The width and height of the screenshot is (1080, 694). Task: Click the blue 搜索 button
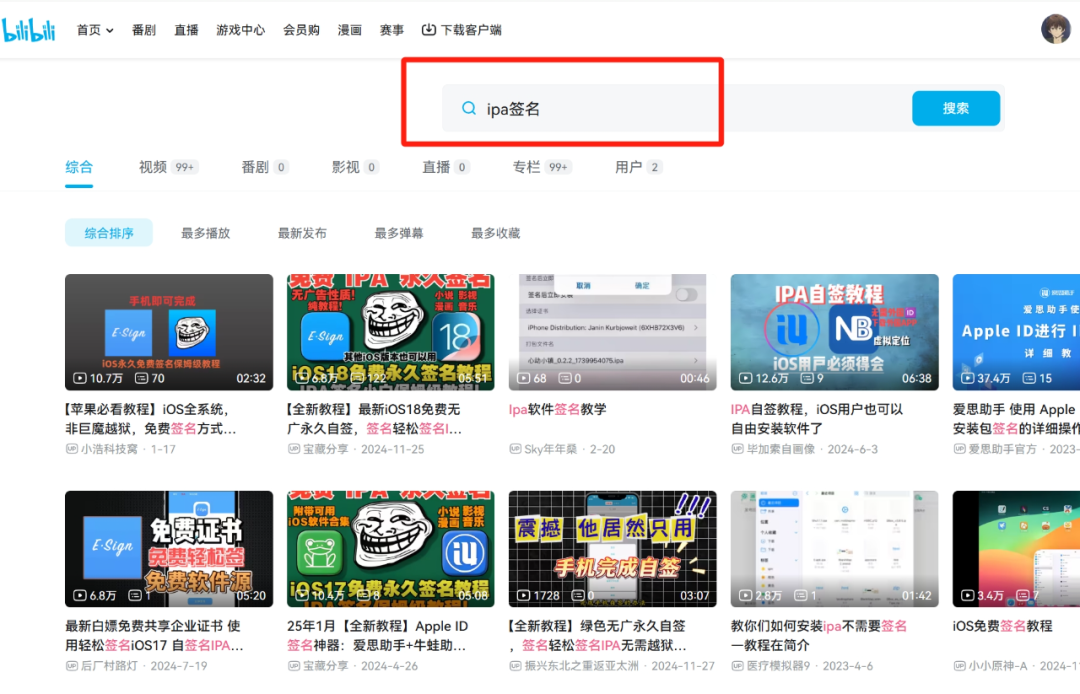coord(955,108)
